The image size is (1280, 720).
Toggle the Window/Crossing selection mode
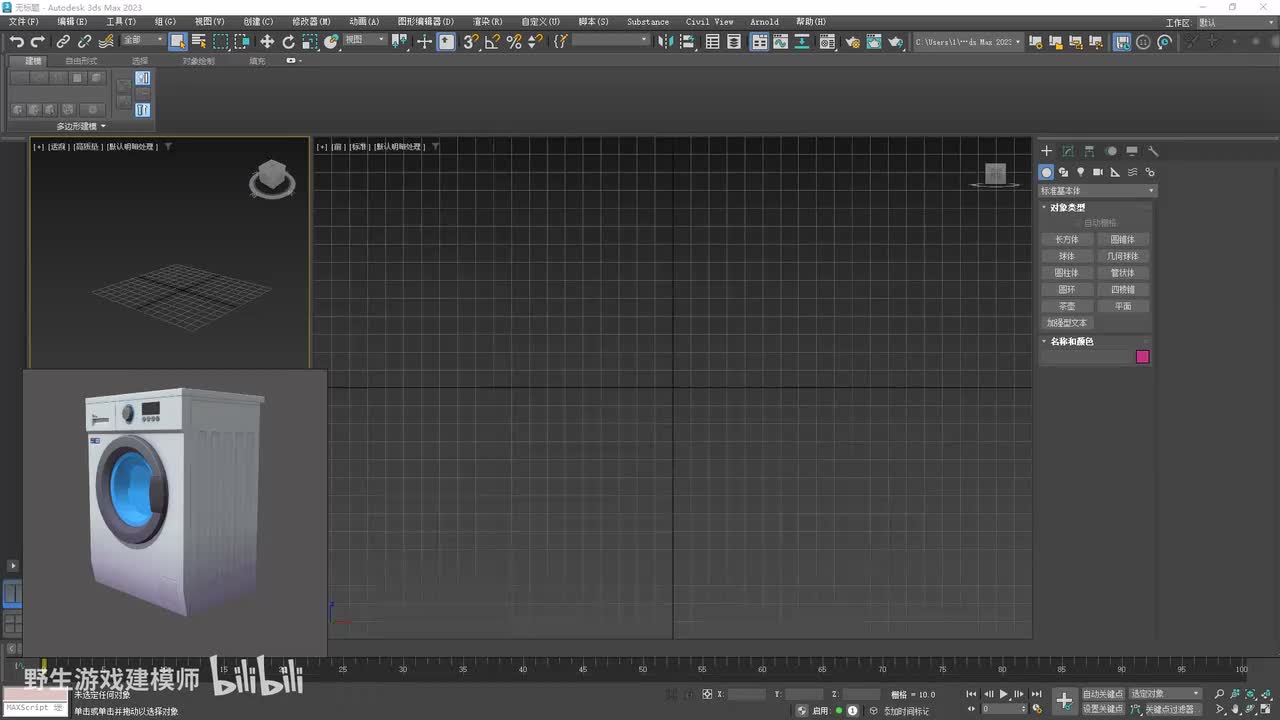242,41
